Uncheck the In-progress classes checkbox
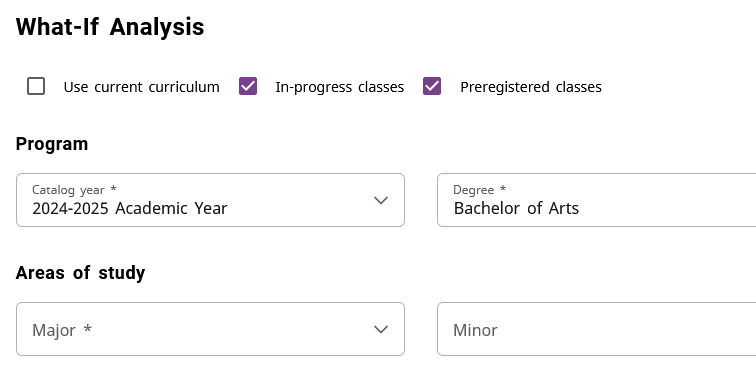The image size is (756, 365). pyautogui.click(x=248, y=86)
